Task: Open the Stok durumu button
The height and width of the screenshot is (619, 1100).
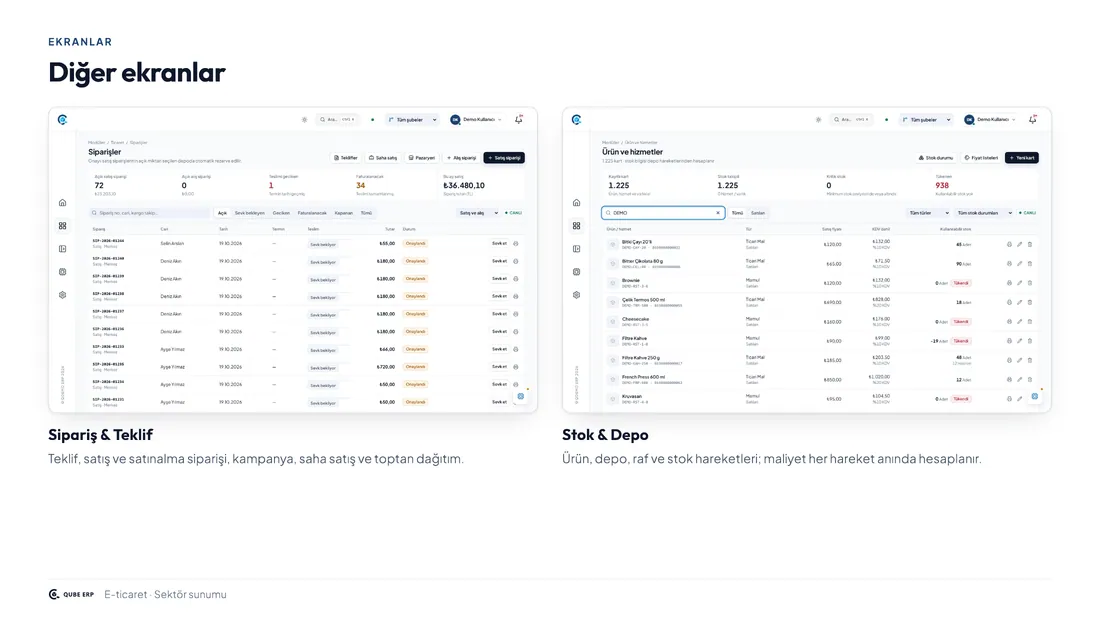Action: (x=936, y=158)
